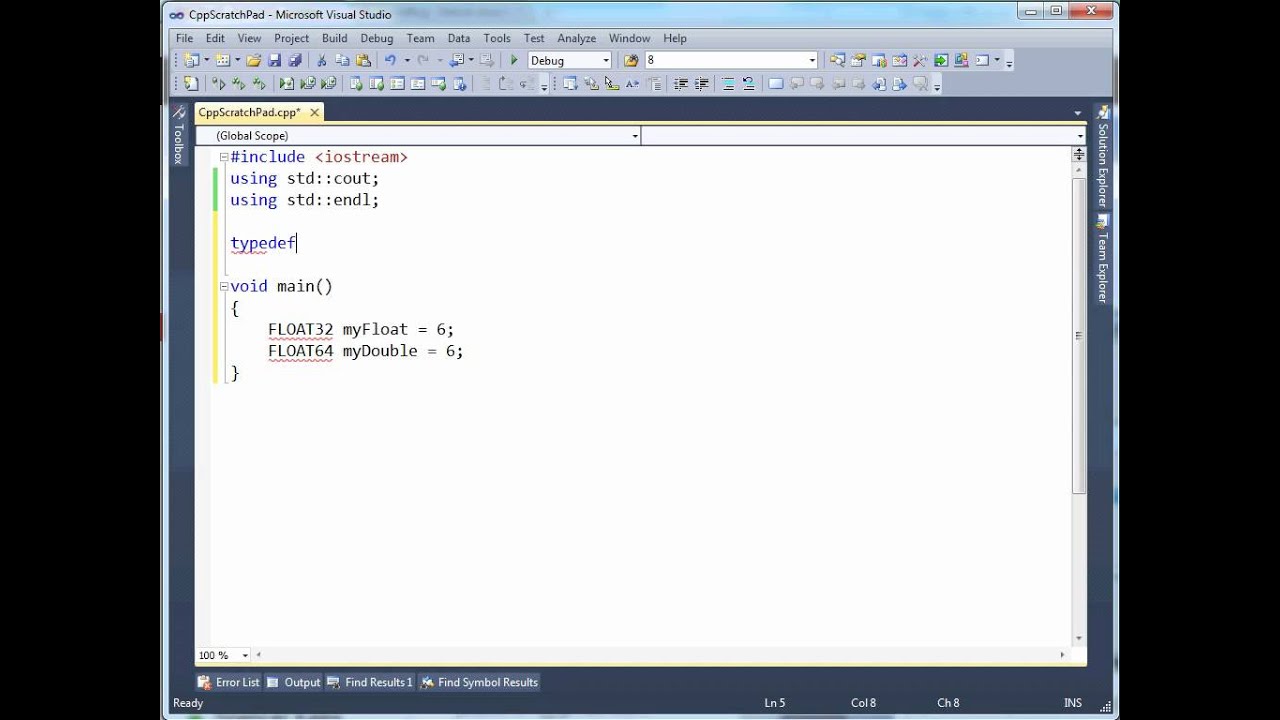Click the Navigate Backward icon
This screenshot has height=720, width=1280.
click(x=456, y=61)
